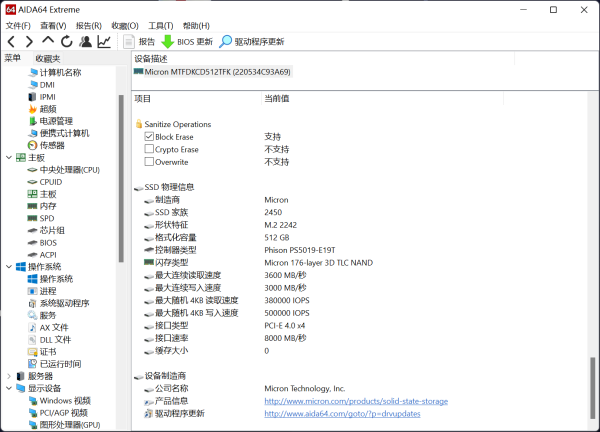This screenshot has height=432, width=600.
Task: Open the user profile toolbar icon
Action: (x=85, y=41)
